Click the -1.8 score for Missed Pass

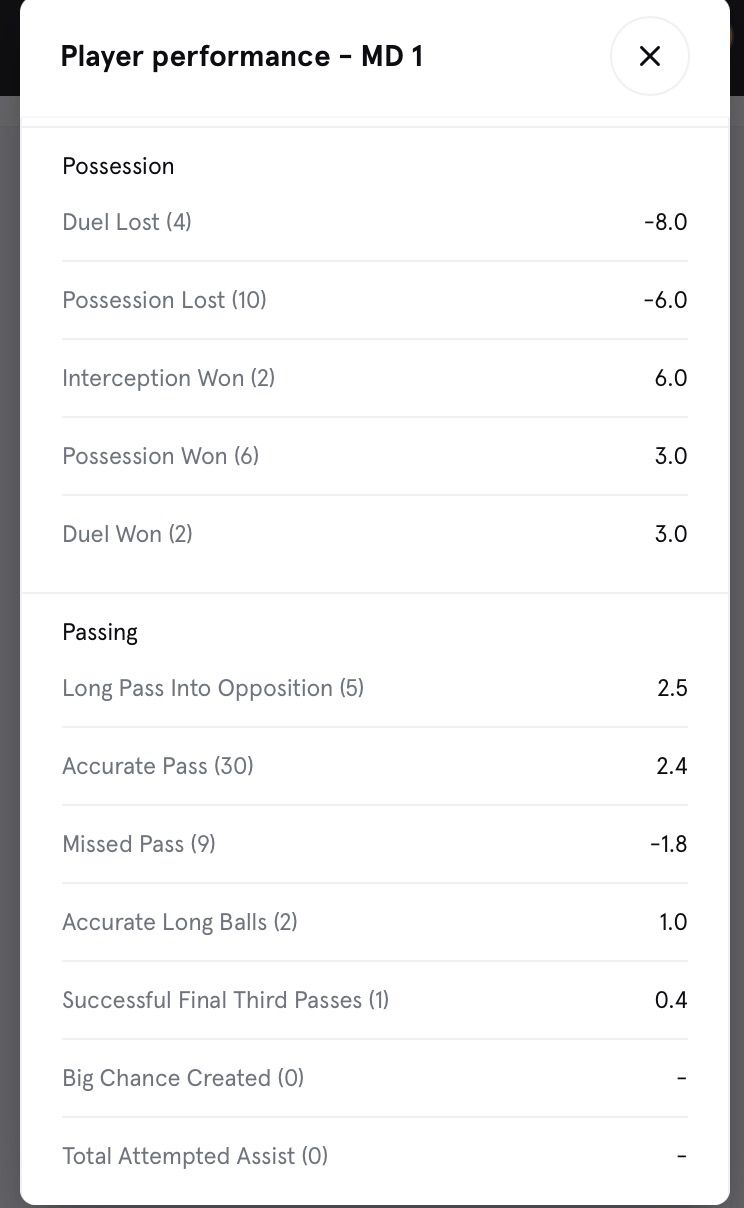(668, 844)
